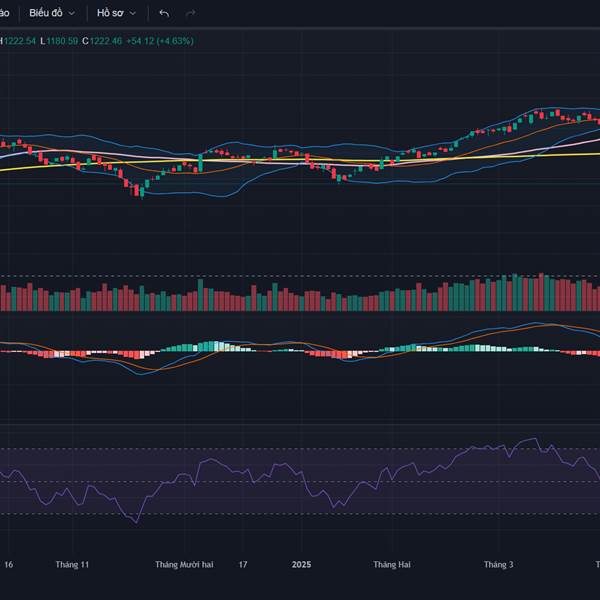Image resolution: width=600 pixels, height=600 pixels.
Task: Click the Tháng 11 time axis label
Action: (73, 564)
